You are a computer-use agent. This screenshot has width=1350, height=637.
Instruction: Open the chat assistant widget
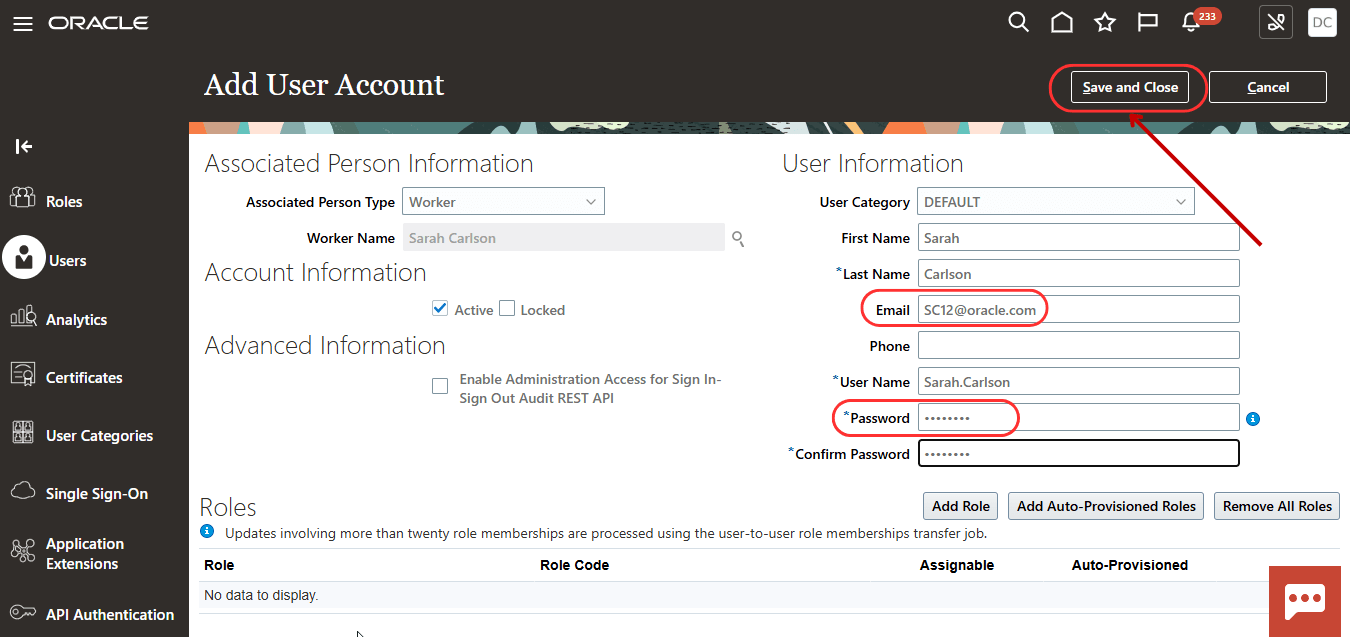[x=1305, y=601]
